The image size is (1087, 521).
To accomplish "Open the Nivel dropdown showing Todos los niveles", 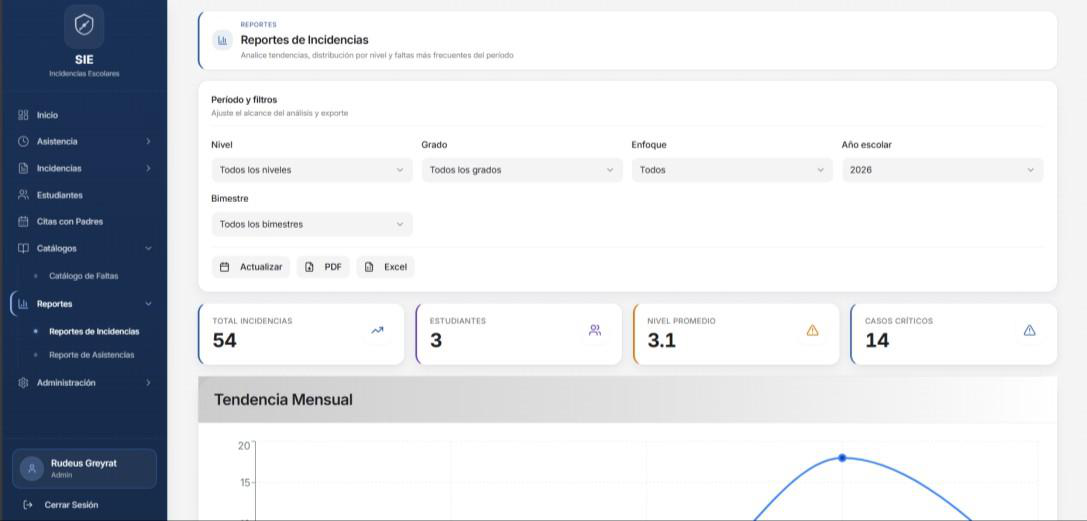I will click(312, 170).
